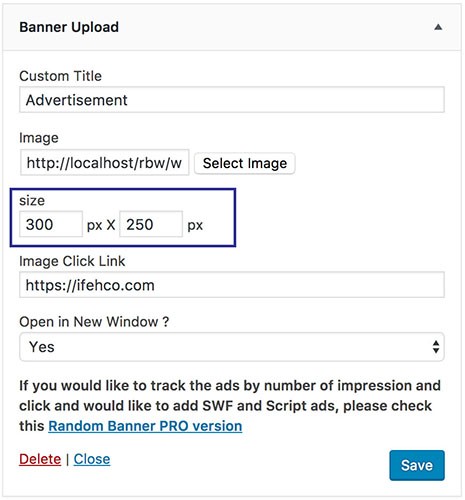This screenshot has height=500, width=465.
Task: Click the Custom Title label
Action: 60,76
